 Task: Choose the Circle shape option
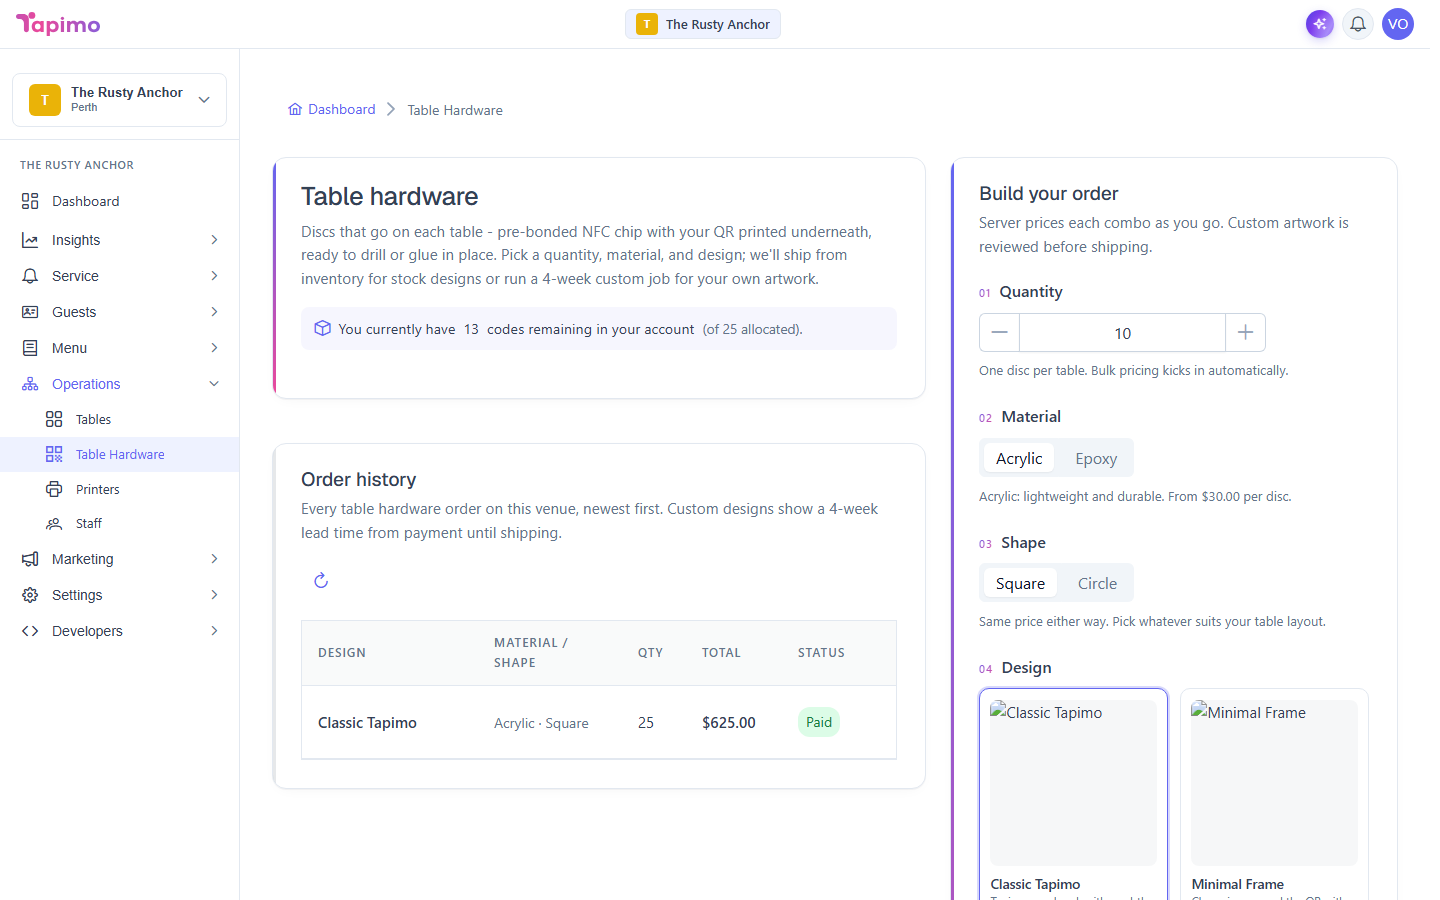(1097, 583)
